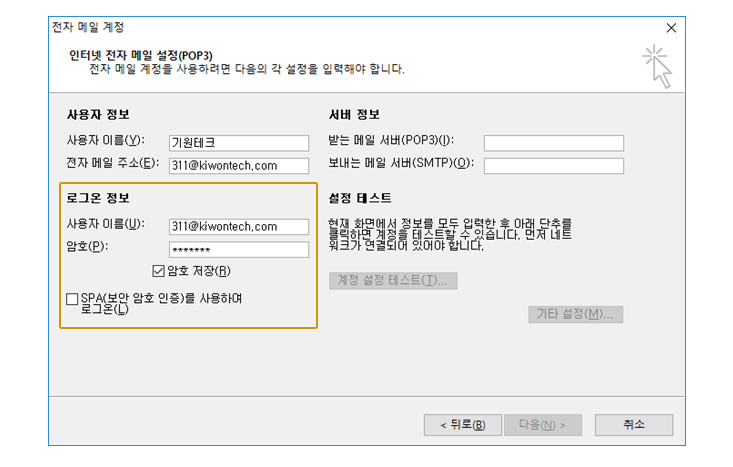Click into the 암호 password field
The width and height of the screenshot is (733, 467).
238,249
